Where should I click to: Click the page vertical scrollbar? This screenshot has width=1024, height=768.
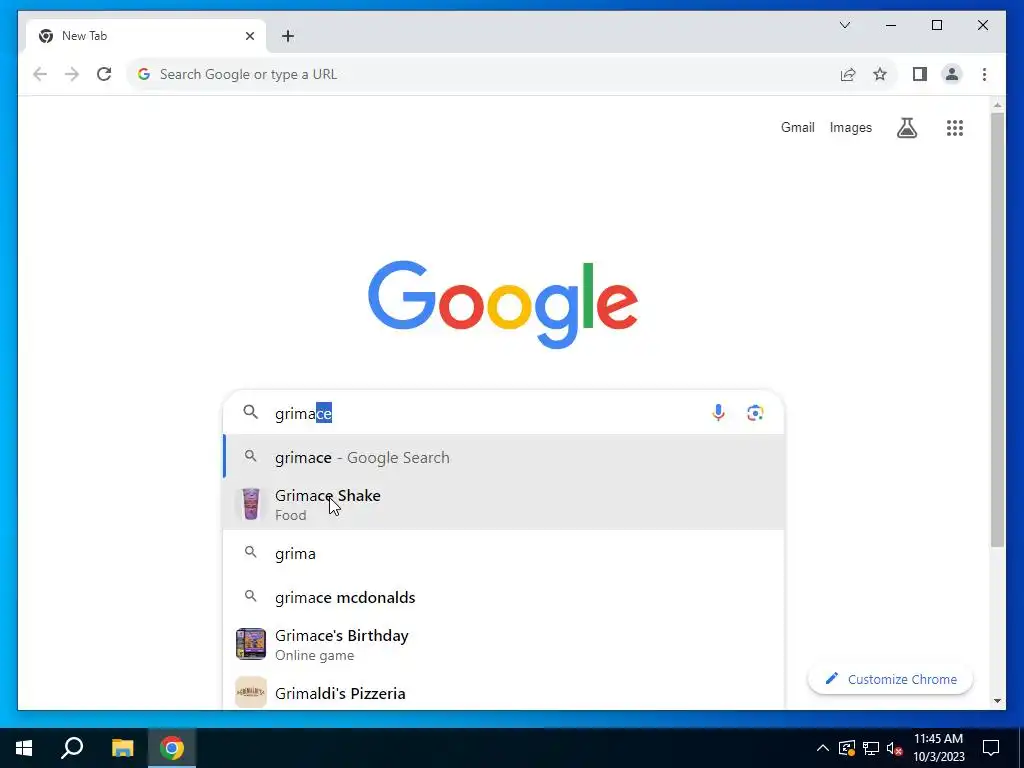(997, 330)
